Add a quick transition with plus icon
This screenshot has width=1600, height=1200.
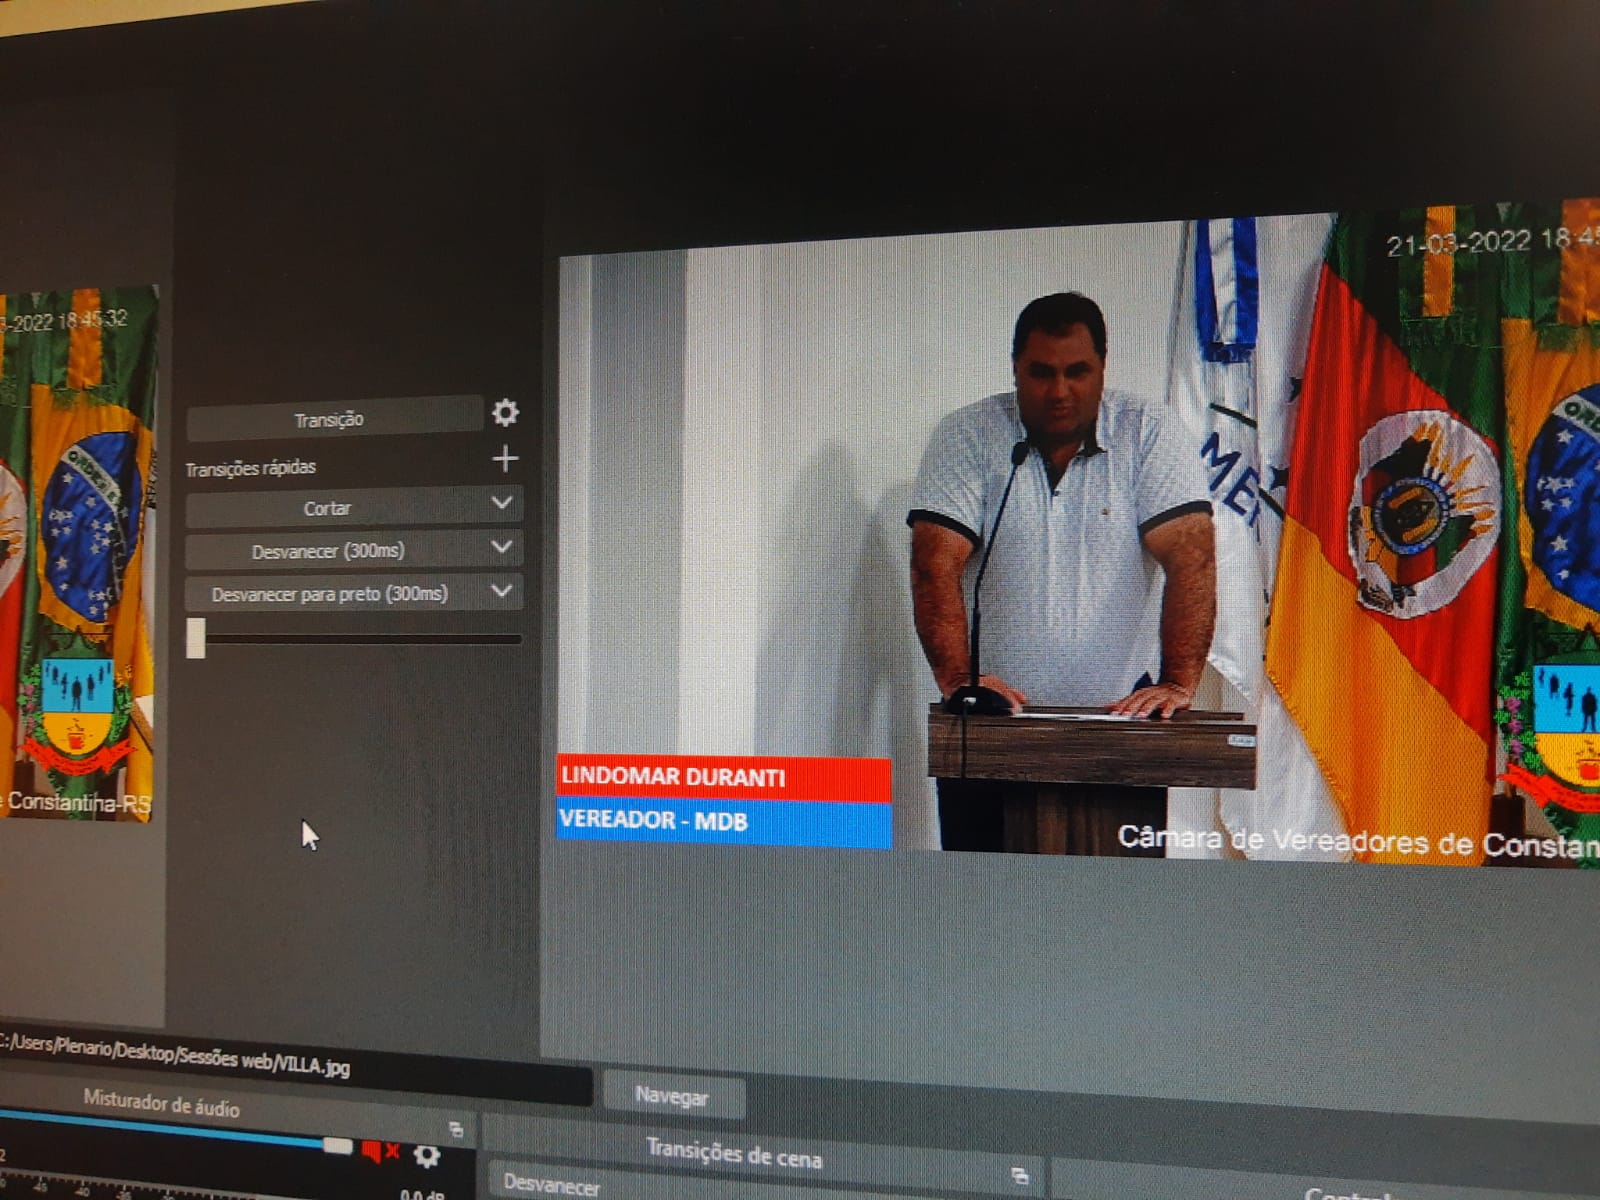505,459
